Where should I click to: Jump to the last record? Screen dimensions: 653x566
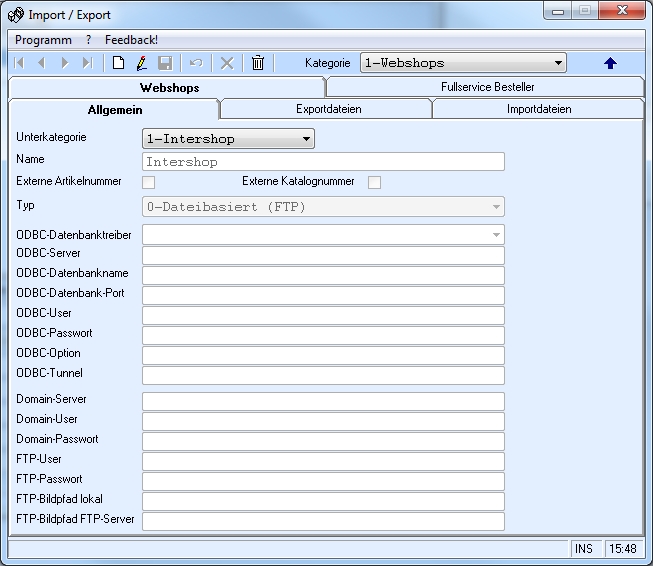tap(88, 63)
